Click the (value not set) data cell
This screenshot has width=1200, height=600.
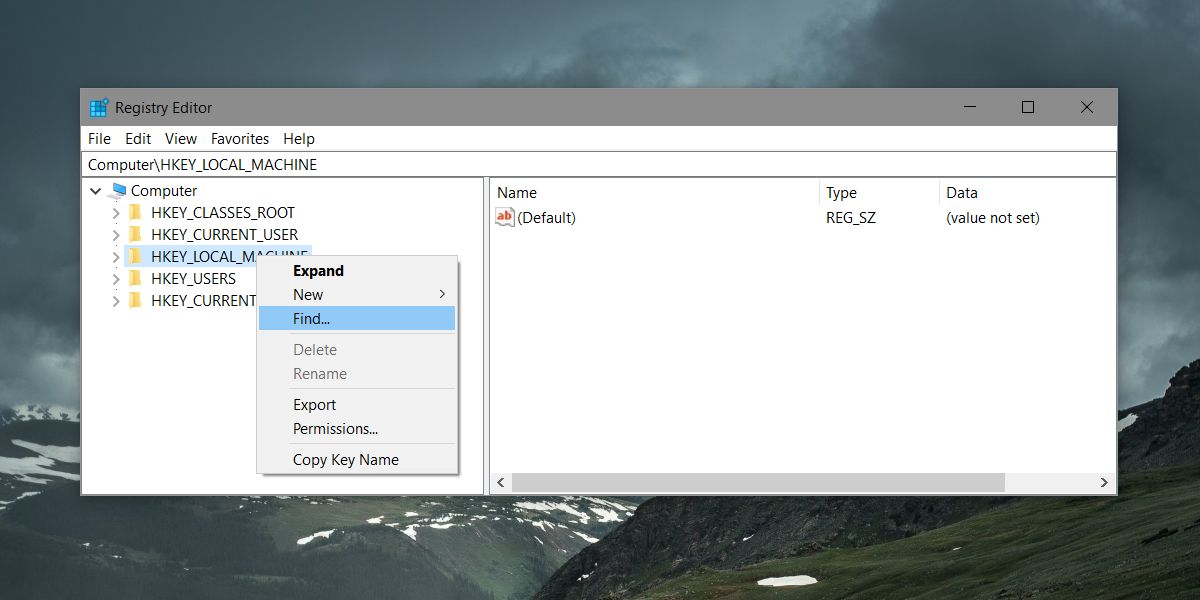point(993,217)
